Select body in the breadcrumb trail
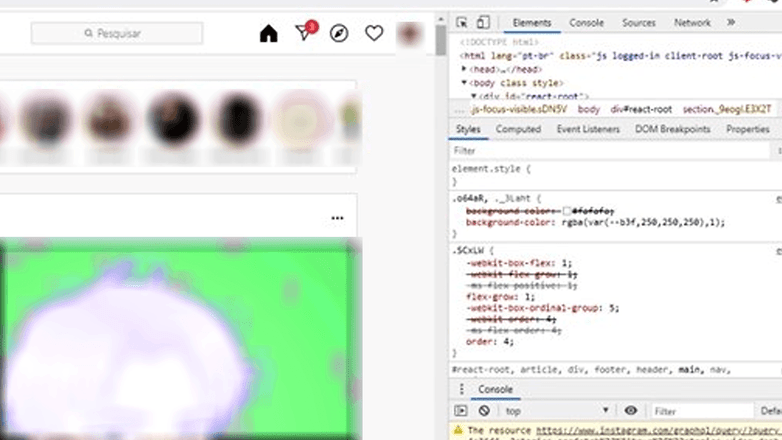Viewport: 782px width, 440px height. (588, 109)
